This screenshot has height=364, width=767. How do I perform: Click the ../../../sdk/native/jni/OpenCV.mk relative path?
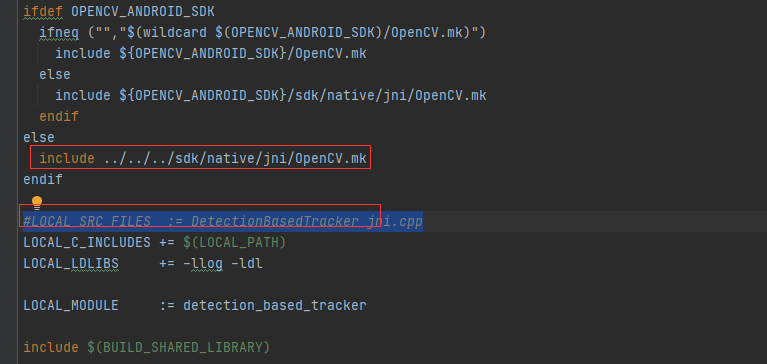pyautogui.click(x=235, y=159)
